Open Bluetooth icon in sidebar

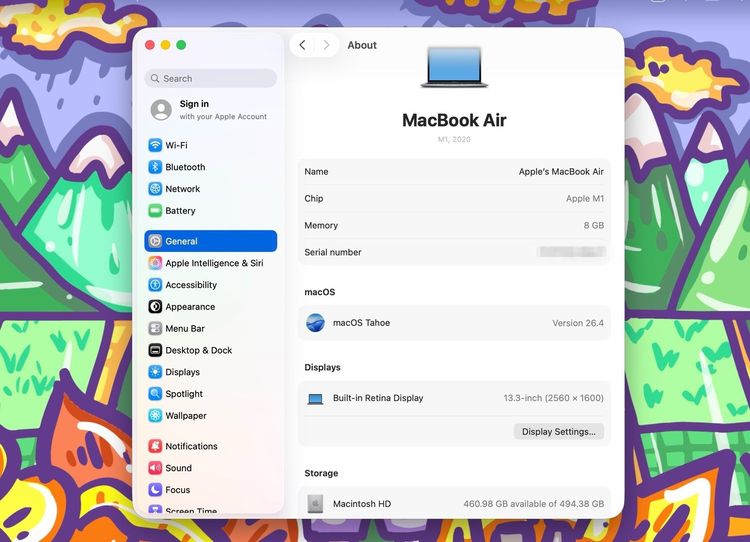tap(155, 167)
